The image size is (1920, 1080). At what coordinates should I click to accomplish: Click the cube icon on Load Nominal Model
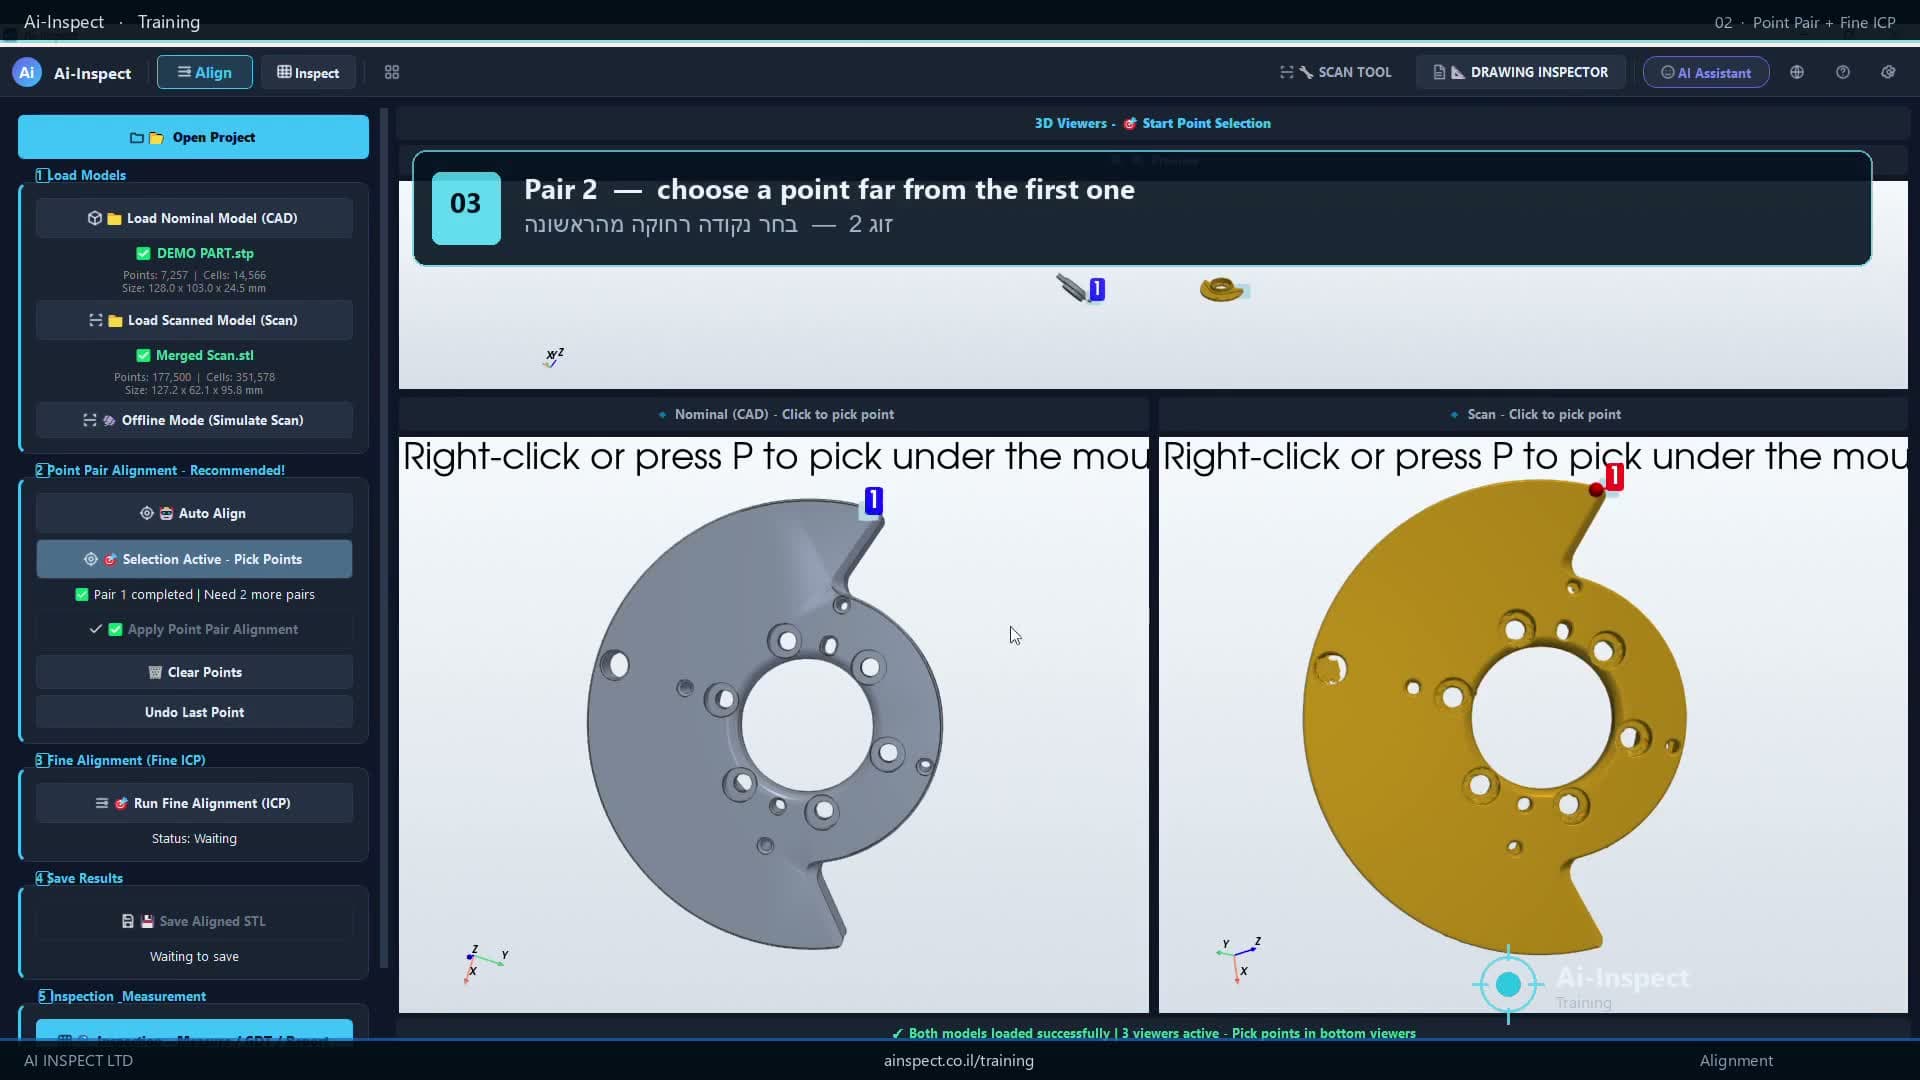coord(95,218)
